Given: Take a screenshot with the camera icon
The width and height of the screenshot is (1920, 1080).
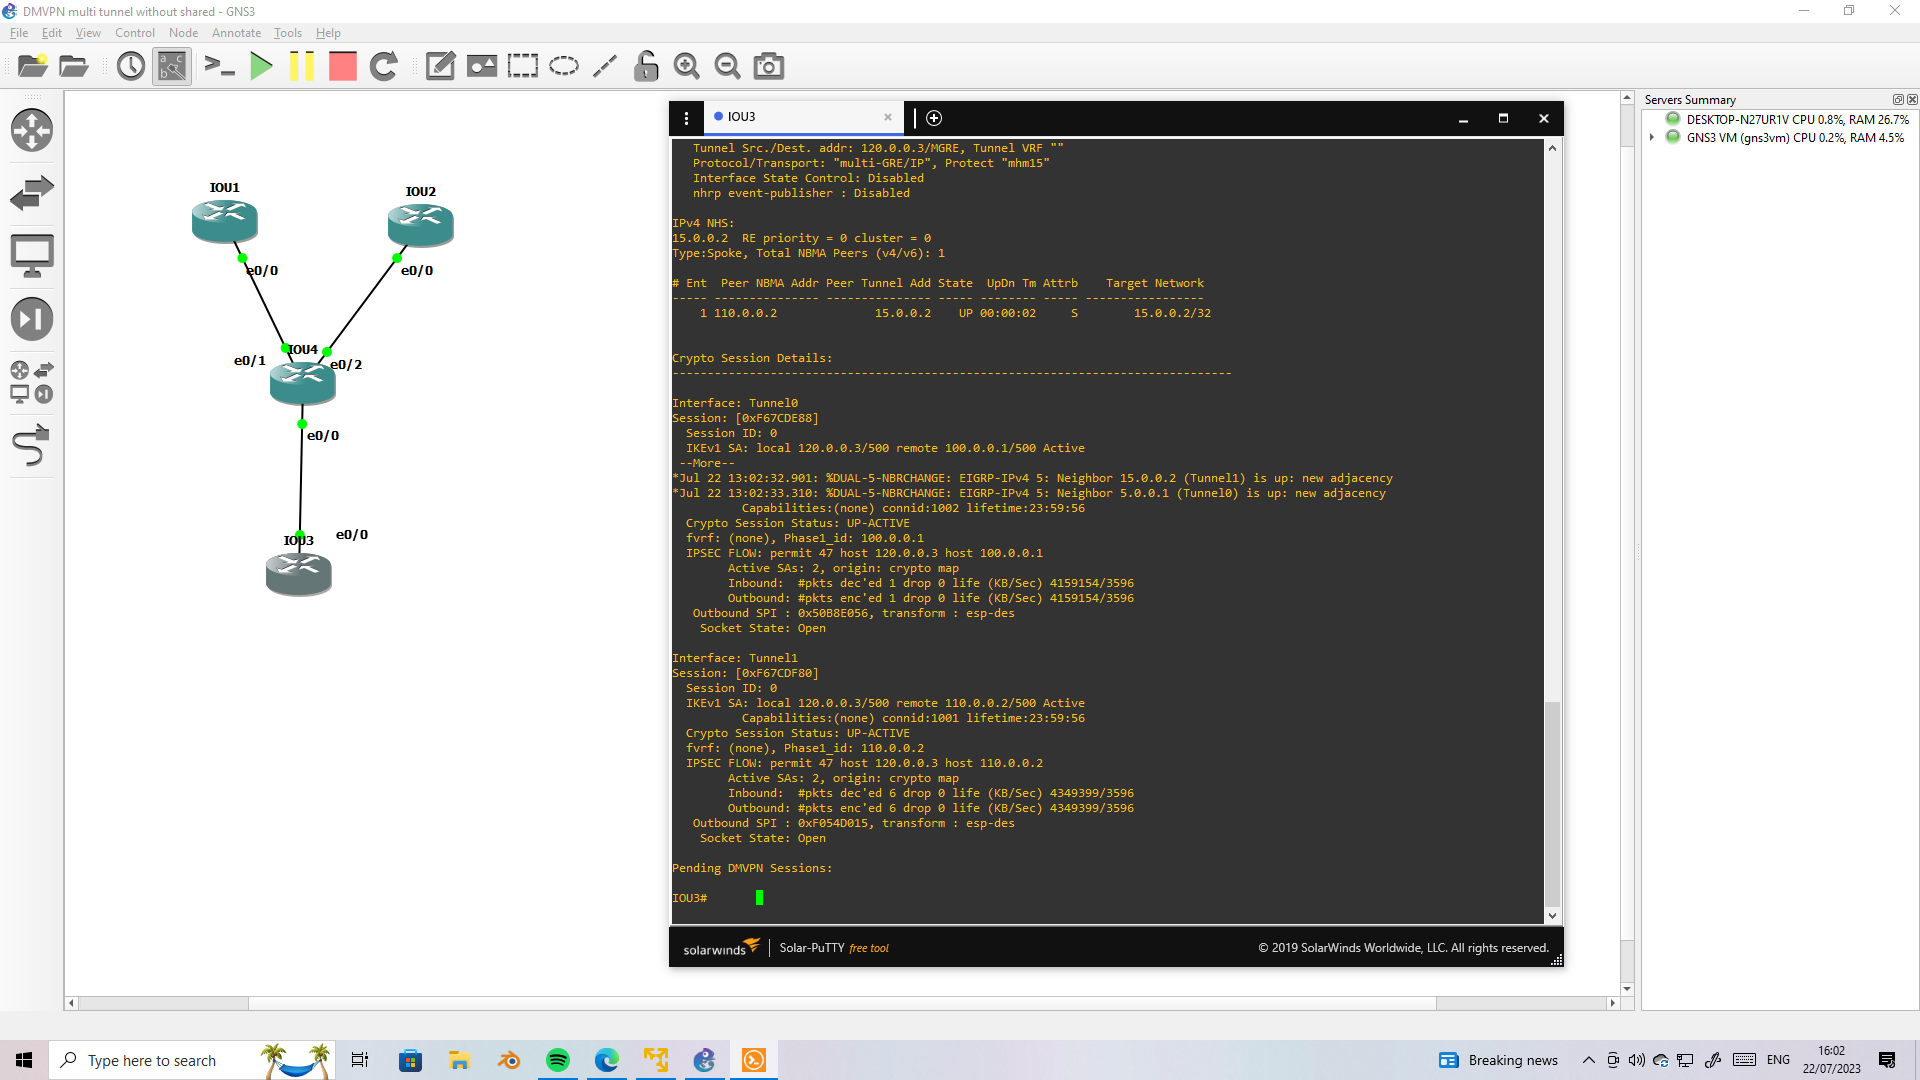Looking at the screenshot, I should coord(768,66).
